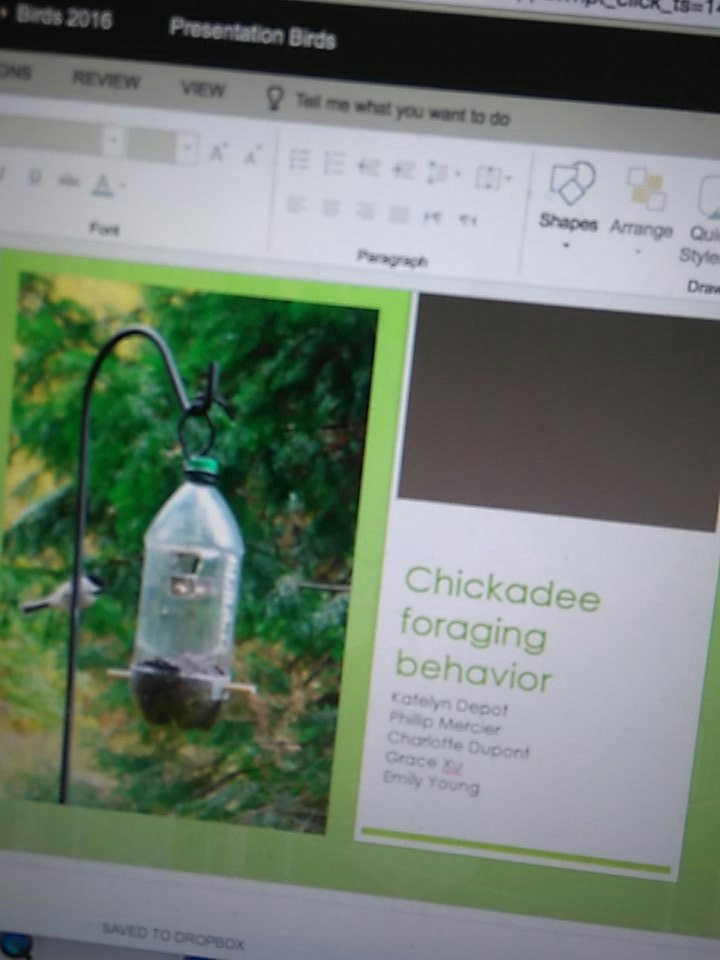Click the name 'Philip Mercier'
720x960 pixels.
[x=444, y=724]
